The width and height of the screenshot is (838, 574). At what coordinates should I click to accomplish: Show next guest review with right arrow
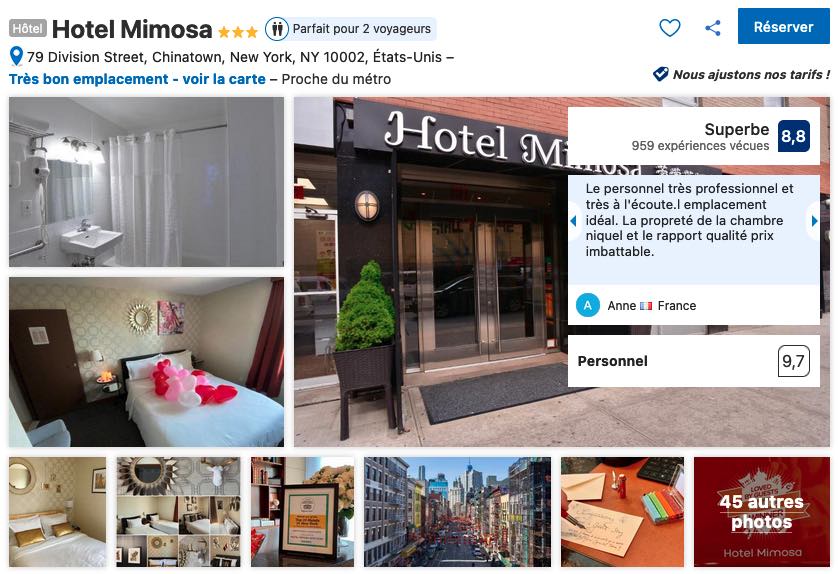click(x=813, y=220)
